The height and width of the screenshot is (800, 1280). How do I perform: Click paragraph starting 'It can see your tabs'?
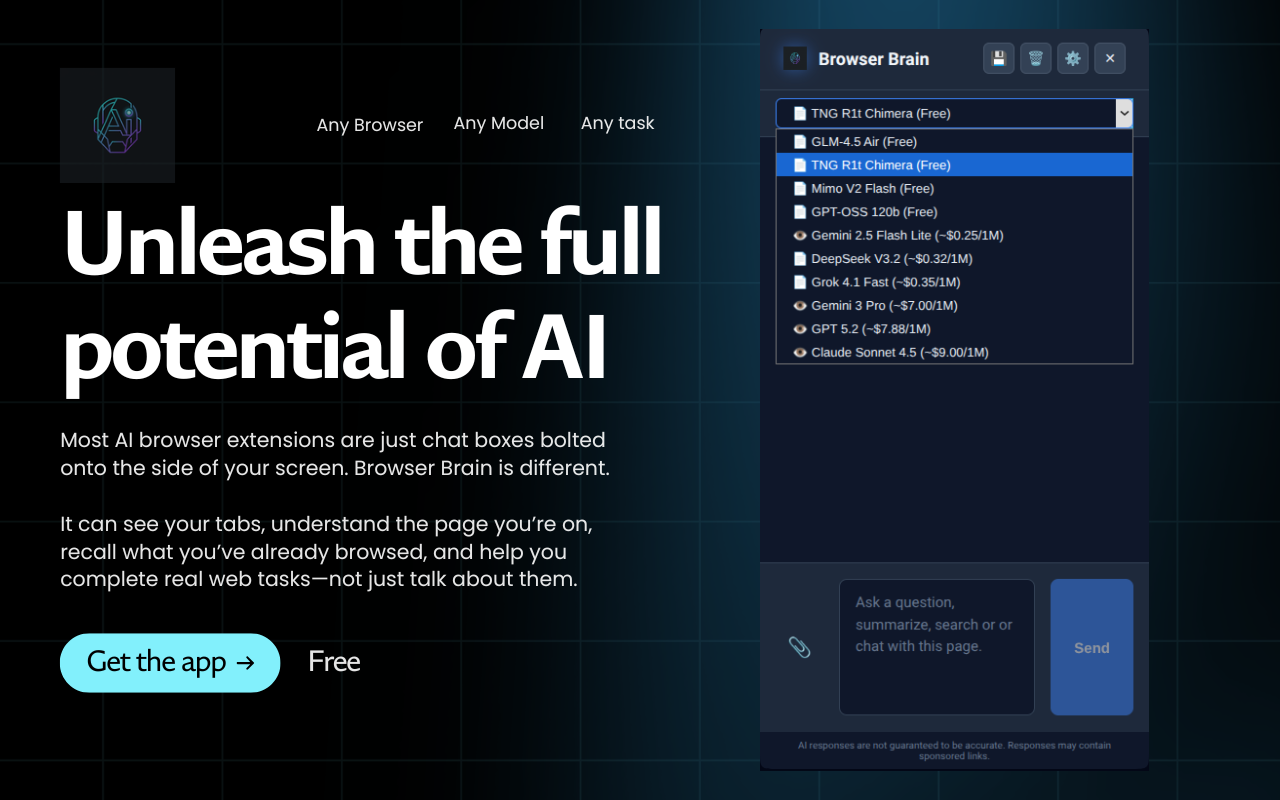327,552
